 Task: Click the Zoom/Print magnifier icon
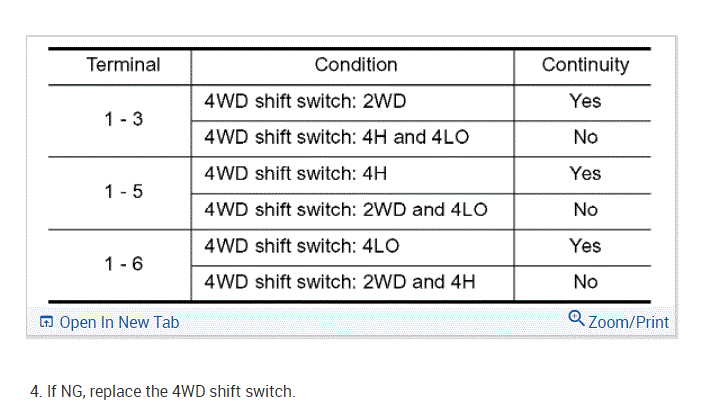point(575,319)
